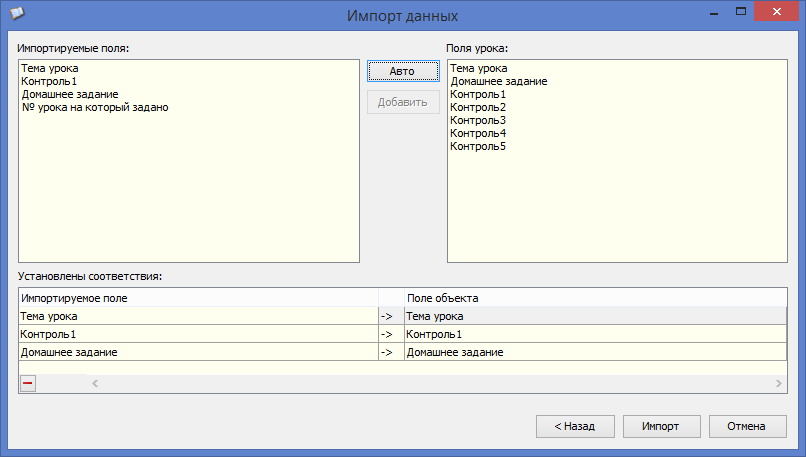Select Контроль3 in Поля урока list
The image size is (806, 457).
(478, 120)
